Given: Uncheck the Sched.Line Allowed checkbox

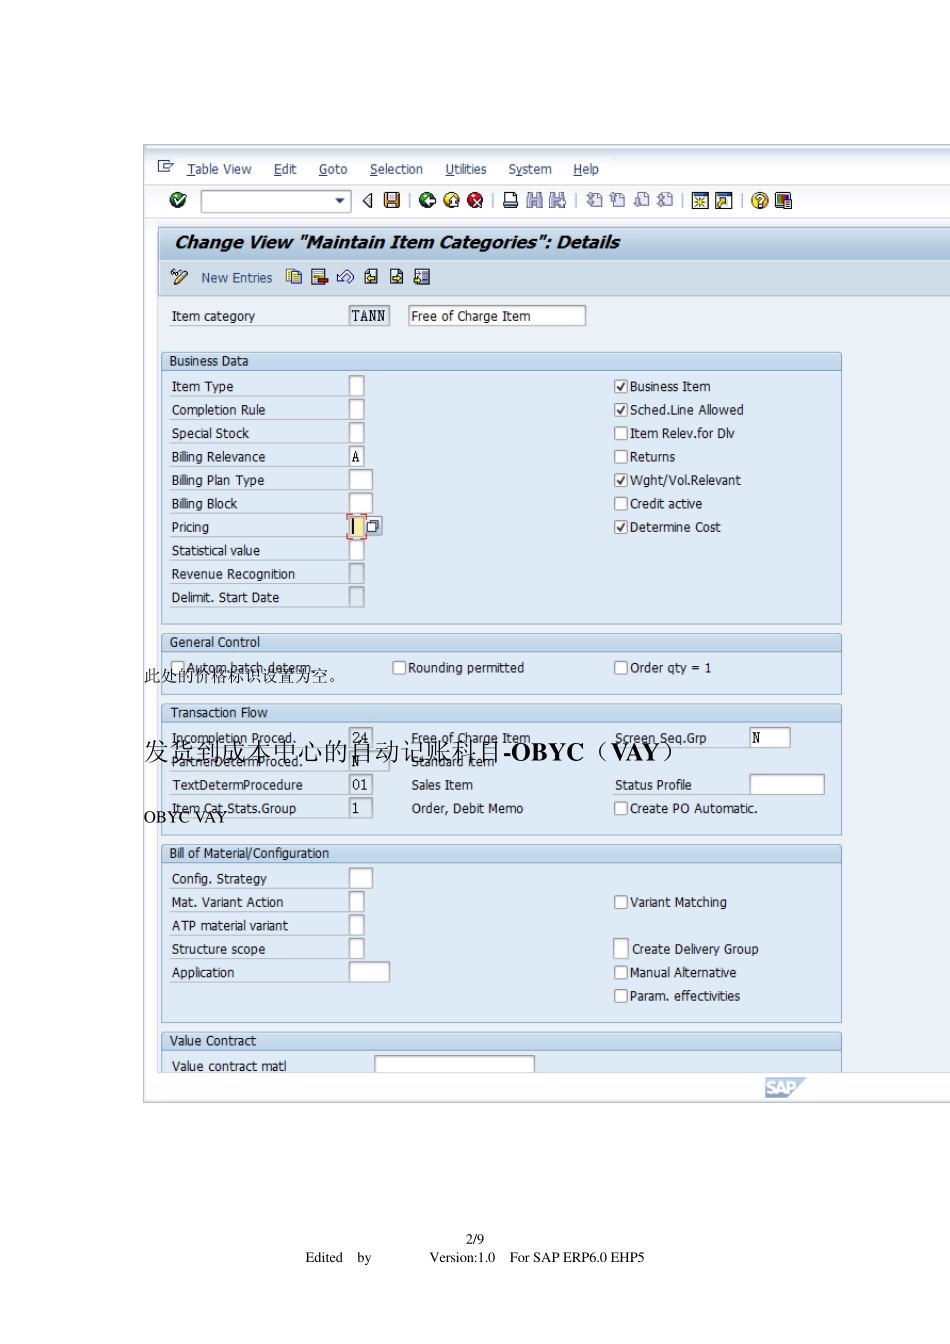Looking at the screenshot, I should click(x=621, y=410).
